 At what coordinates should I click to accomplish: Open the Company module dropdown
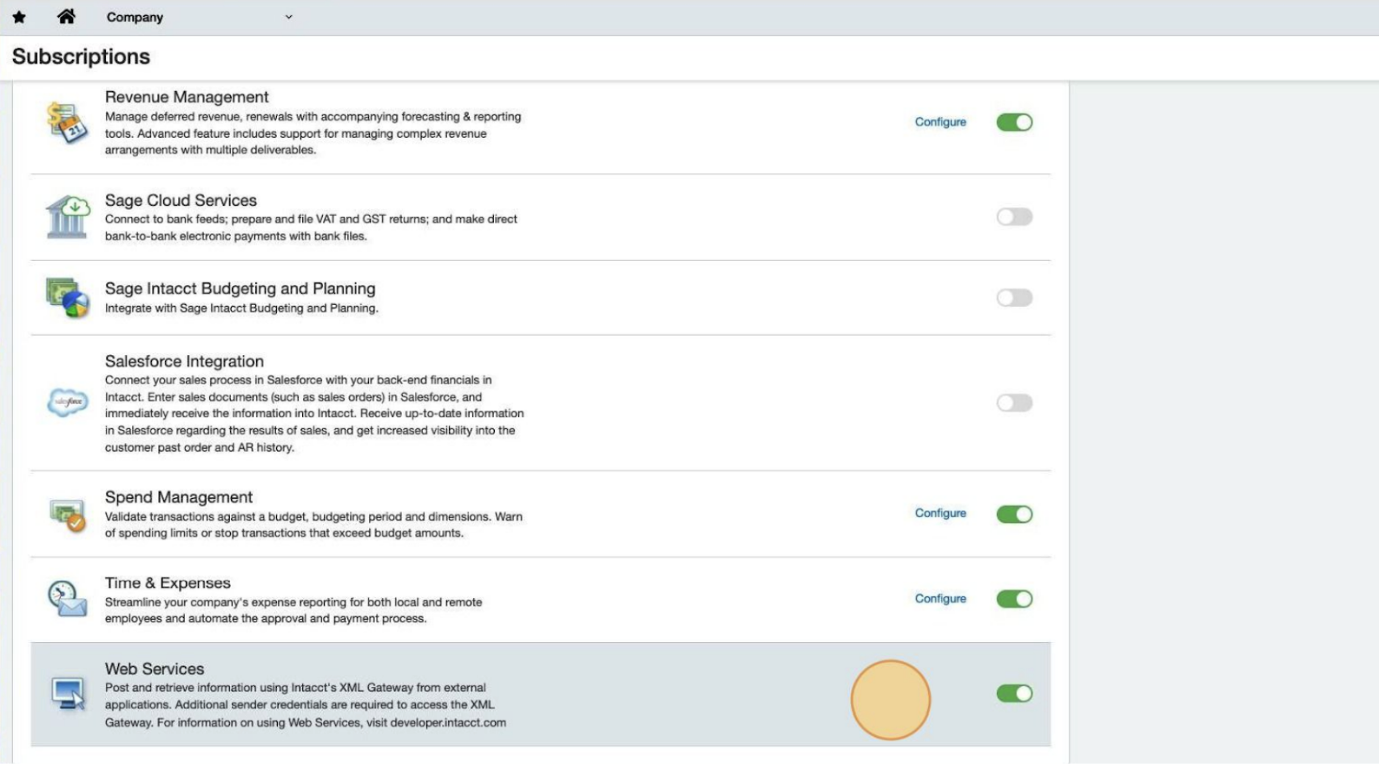coord(135,17)
